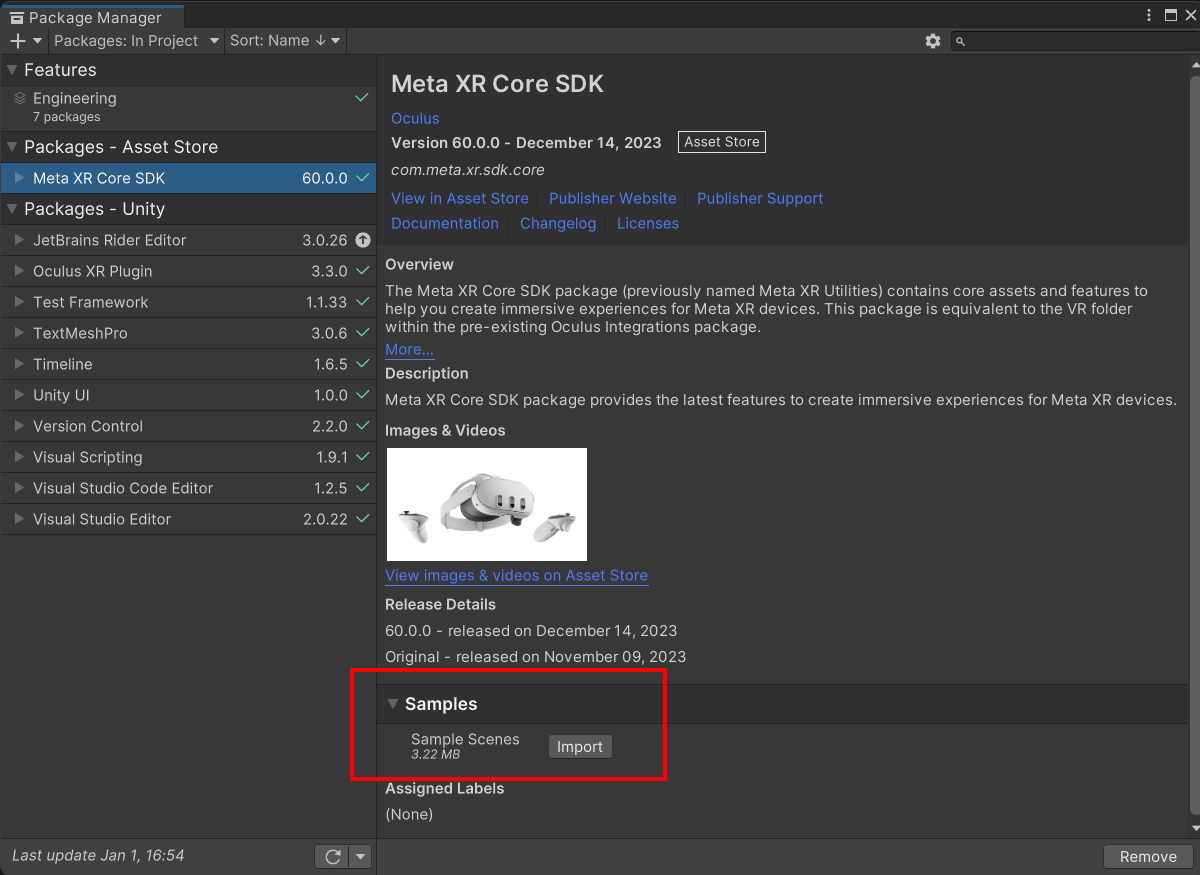Viewport: 1200px width, 875px height.
Task: Click the package search field
Action: (x=1072, y=41)
